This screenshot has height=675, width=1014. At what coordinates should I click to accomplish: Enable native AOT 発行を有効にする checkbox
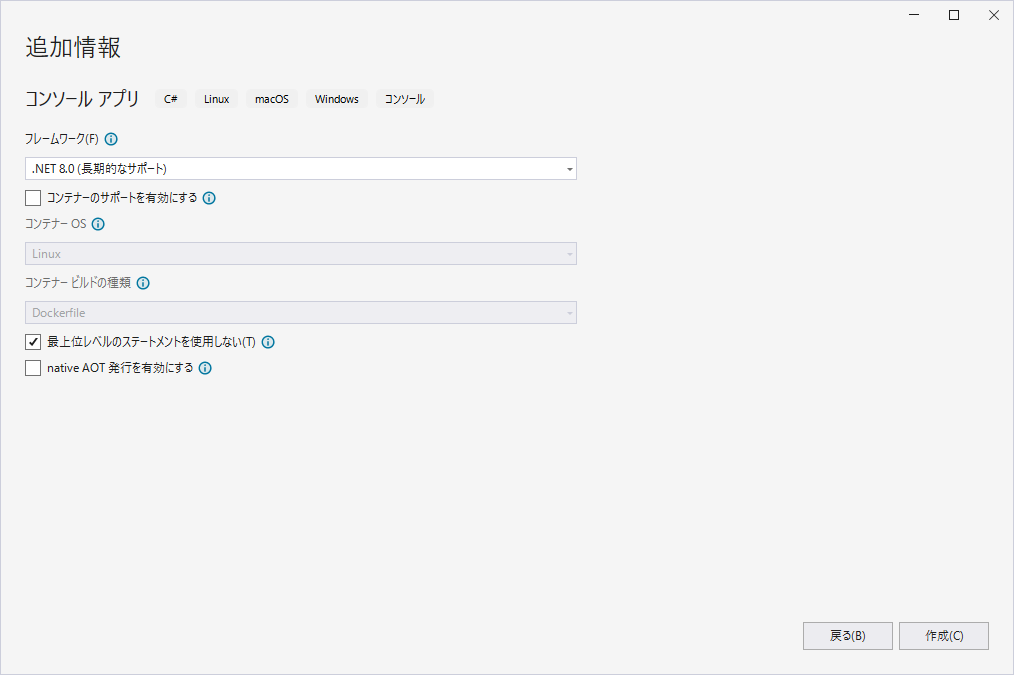tap(33, 368)
